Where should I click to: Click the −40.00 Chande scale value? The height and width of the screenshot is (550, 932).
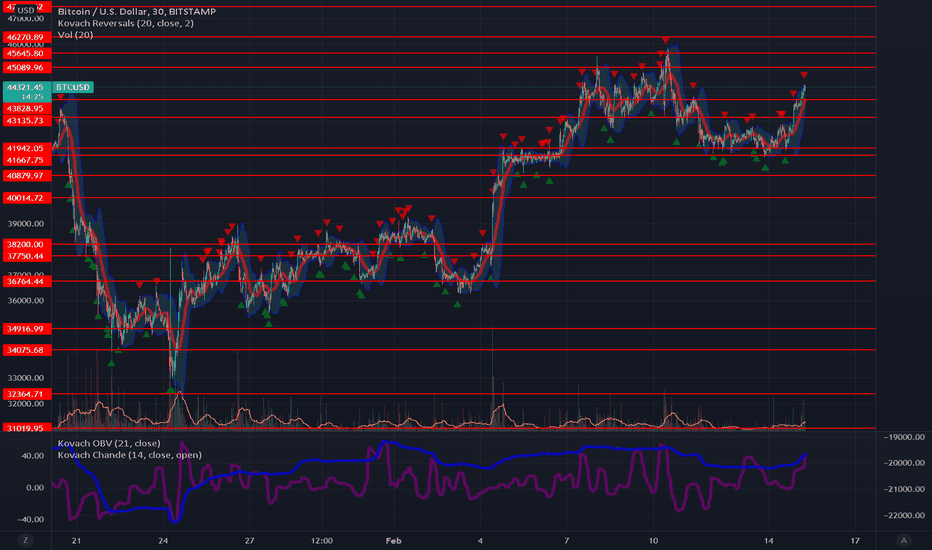tap(30, 520)
